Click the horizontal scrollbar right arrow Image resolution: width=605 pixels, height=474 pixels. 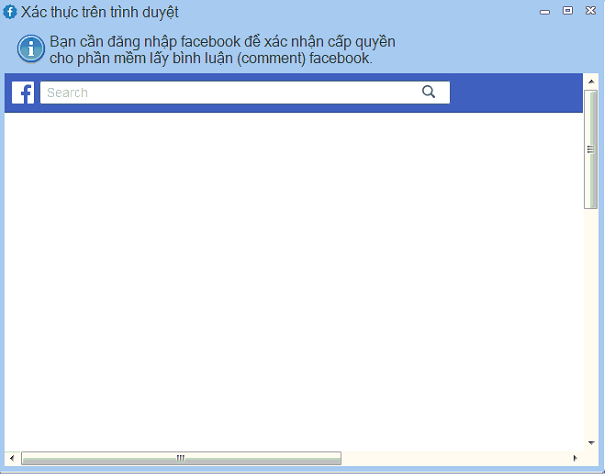click(x=575, y=458)
